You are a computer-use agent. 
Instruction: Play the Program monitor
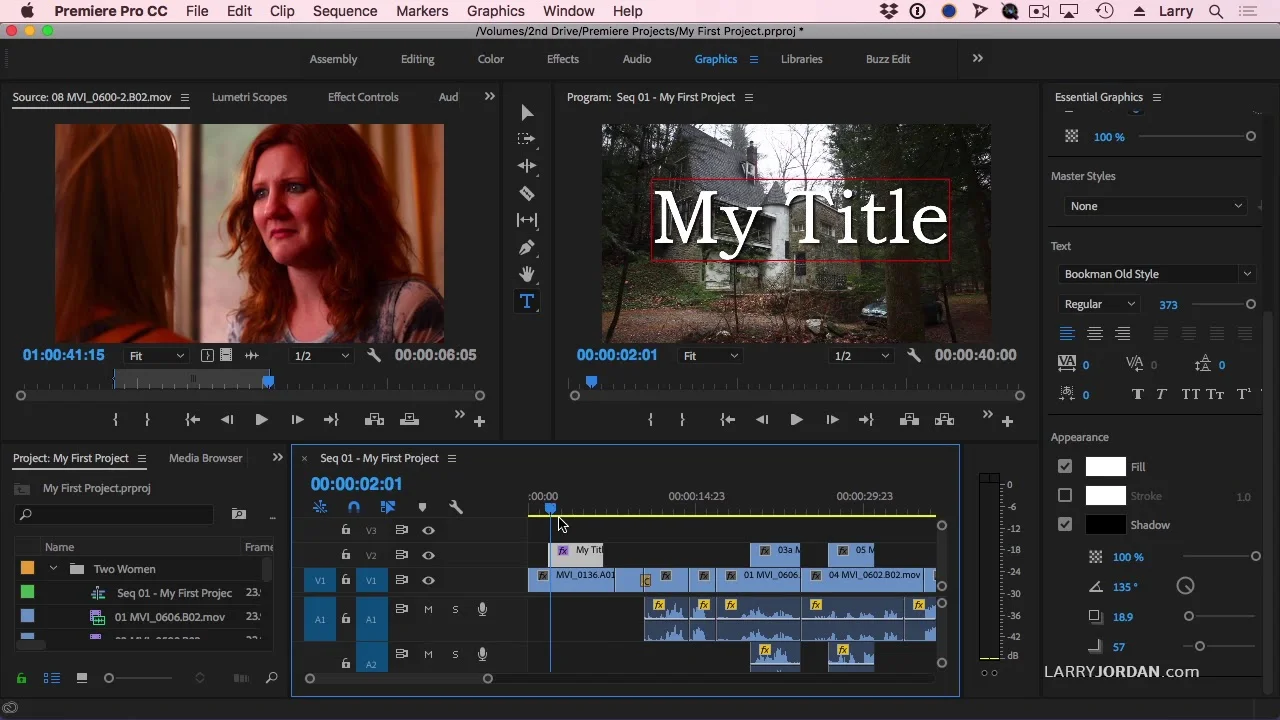point(796,419)
